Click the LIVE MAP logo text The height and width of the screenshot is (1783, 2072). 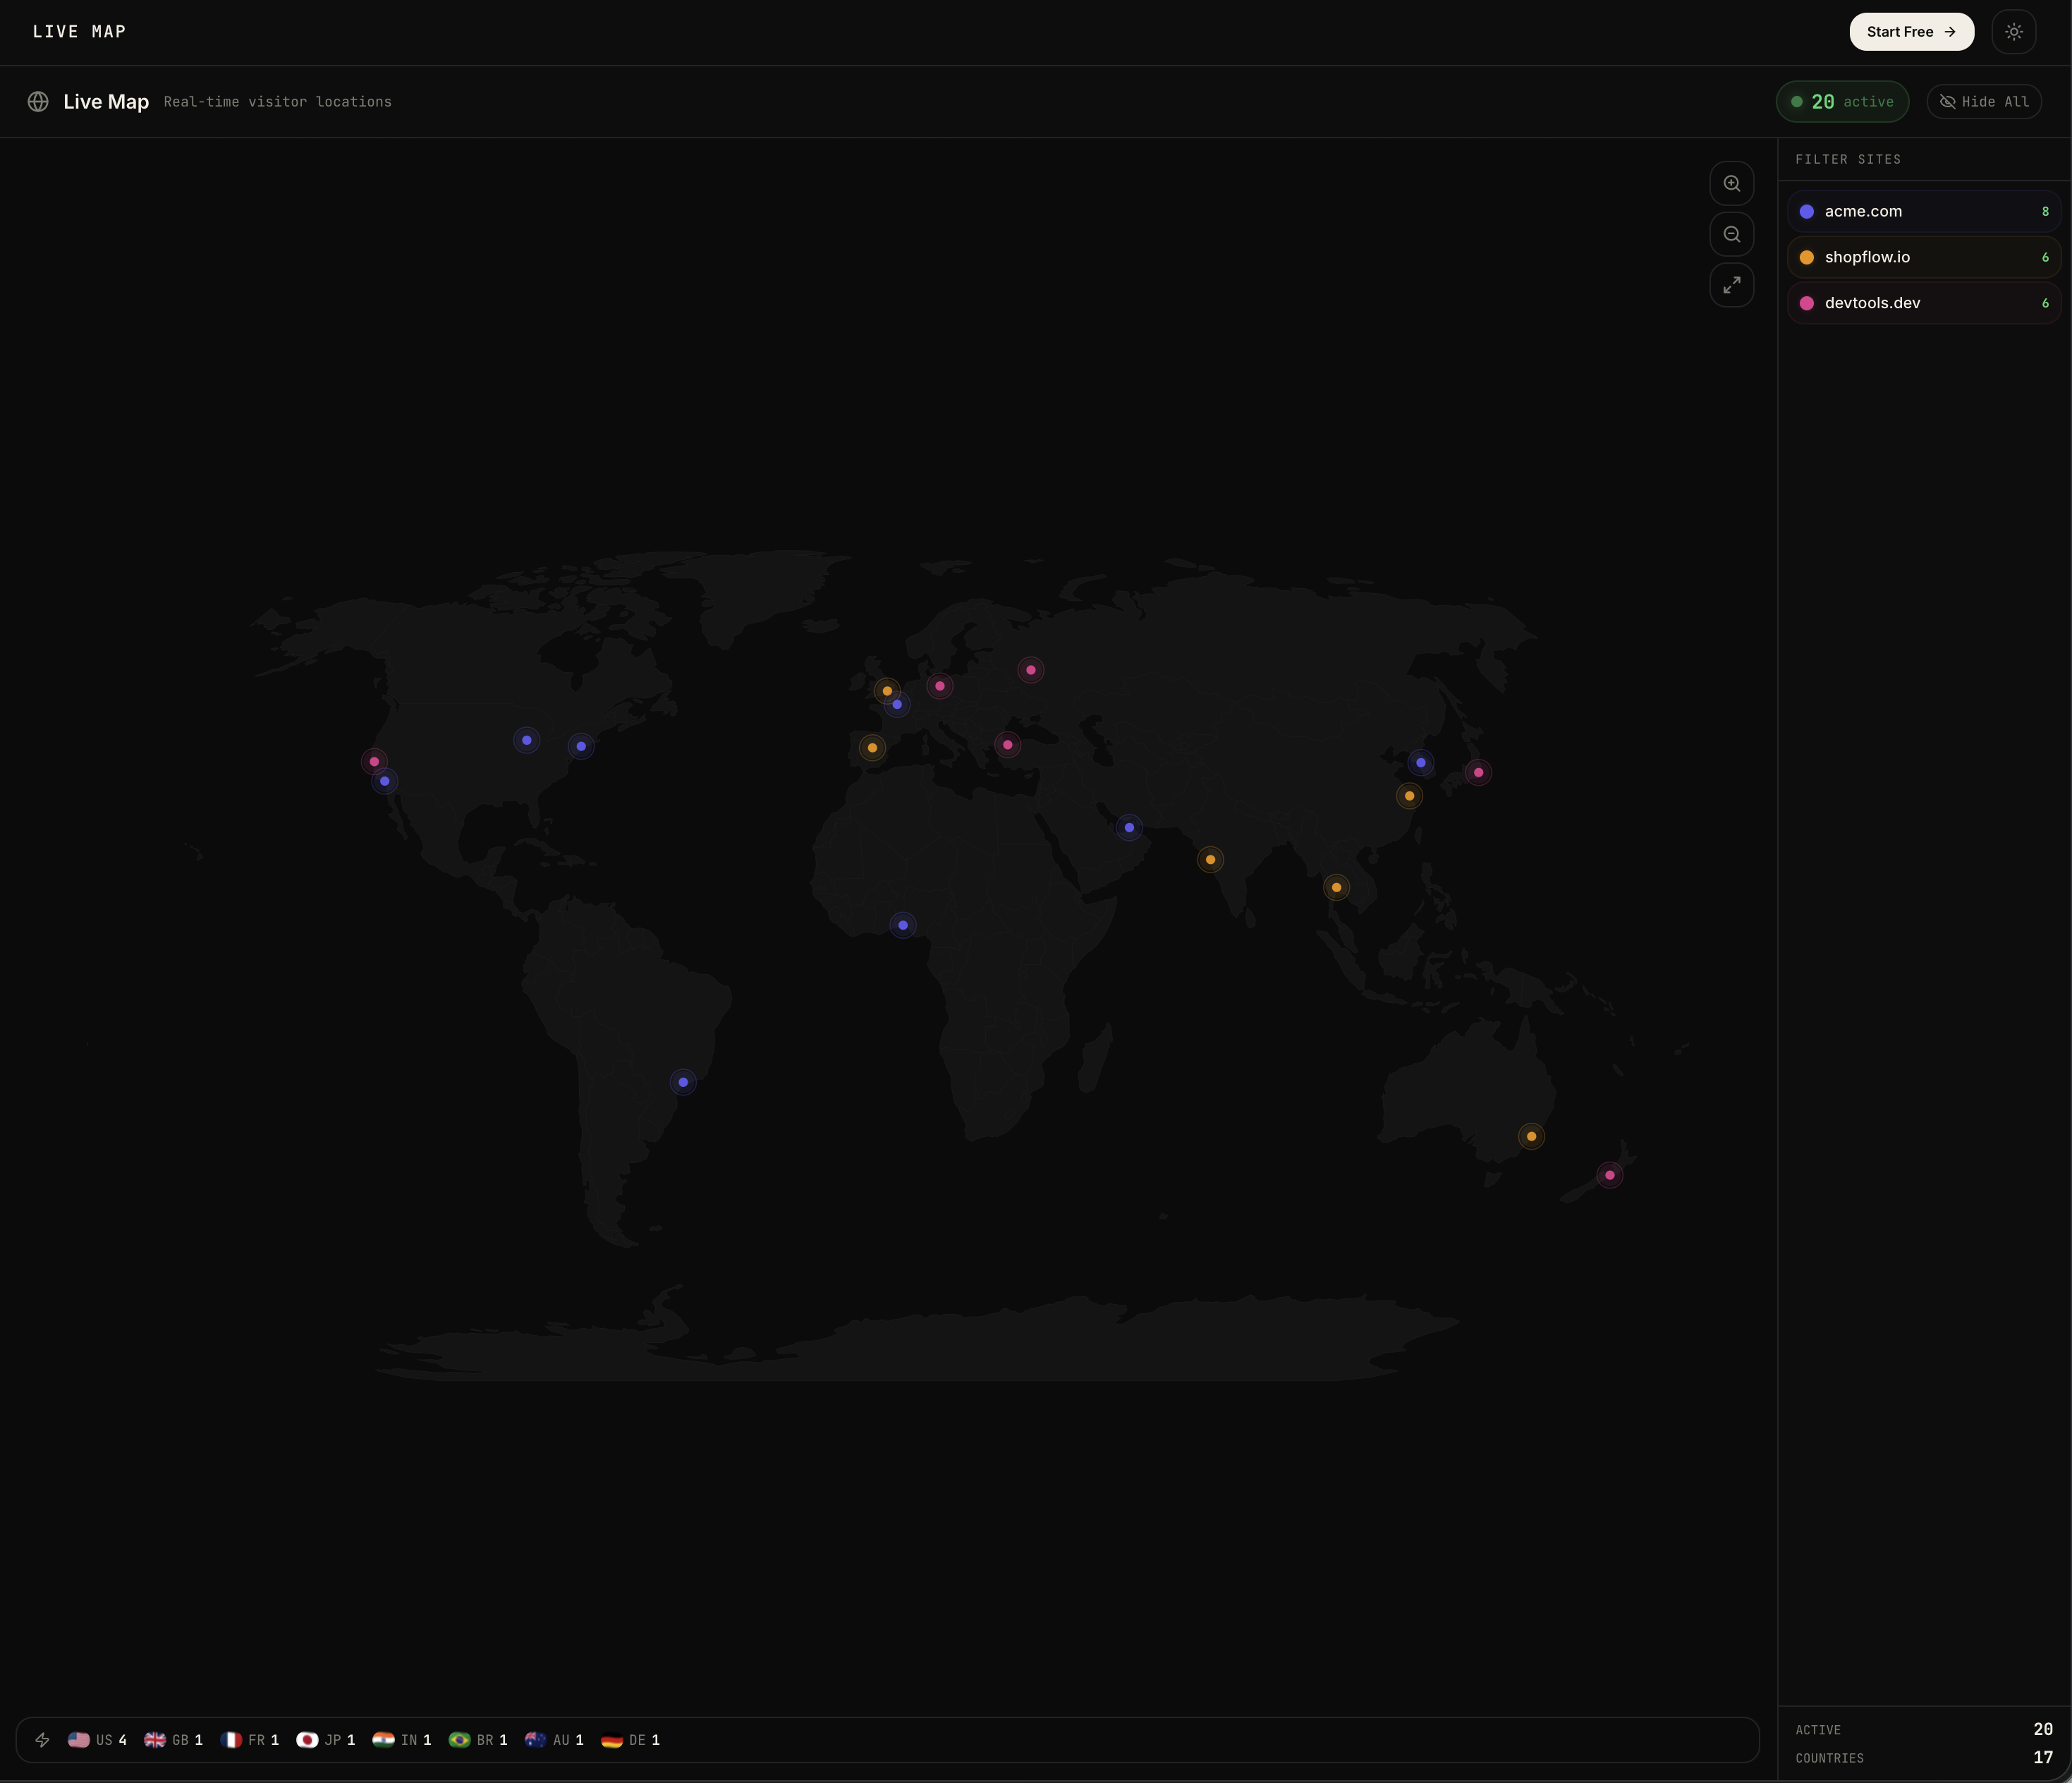[80, 32]
